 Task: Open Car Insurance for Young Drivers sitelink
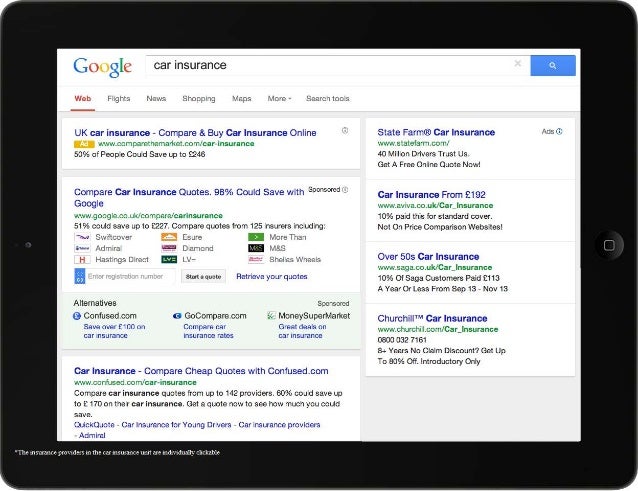pos(176,425)
